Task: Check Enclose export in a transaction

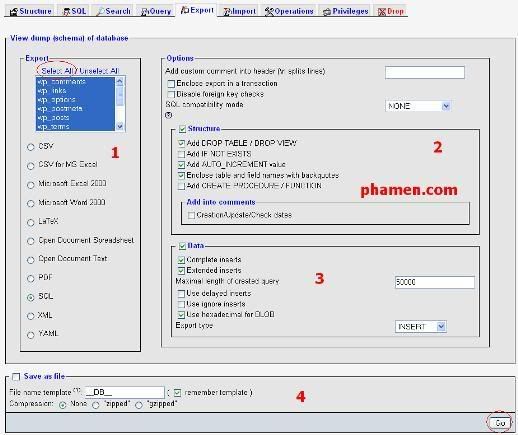Action: point(171,84)
